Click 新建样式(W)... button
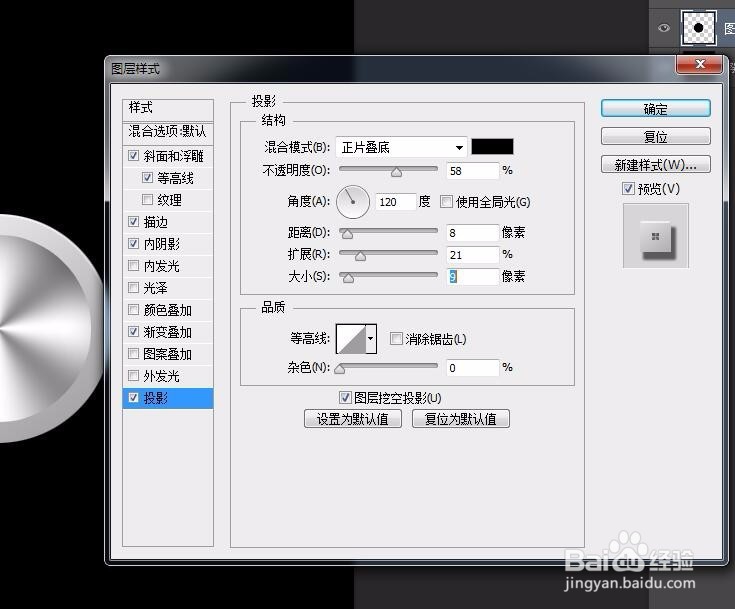This screenshot has height=609, width=735. tap(655, 165)
